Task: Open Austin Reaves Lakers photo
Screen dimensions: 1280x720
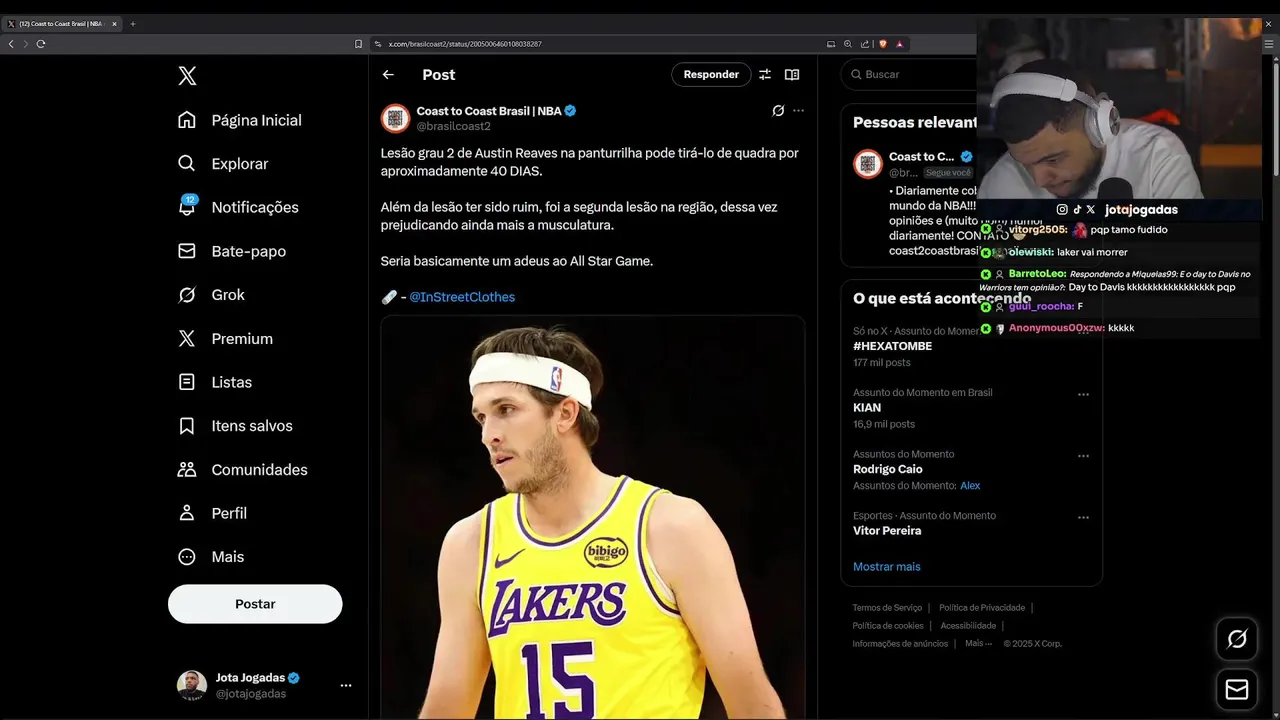Action: pyautogui.click(x=593, y=518)
